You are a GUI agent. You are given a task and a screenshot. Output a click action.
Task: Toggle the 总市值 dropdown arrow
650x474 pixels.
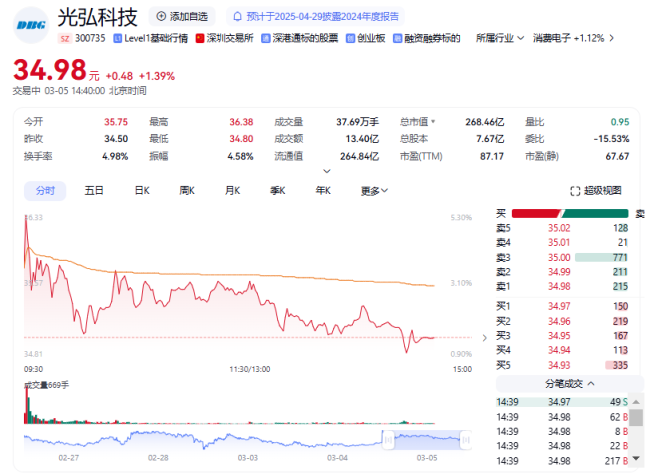tap(433, 122)
